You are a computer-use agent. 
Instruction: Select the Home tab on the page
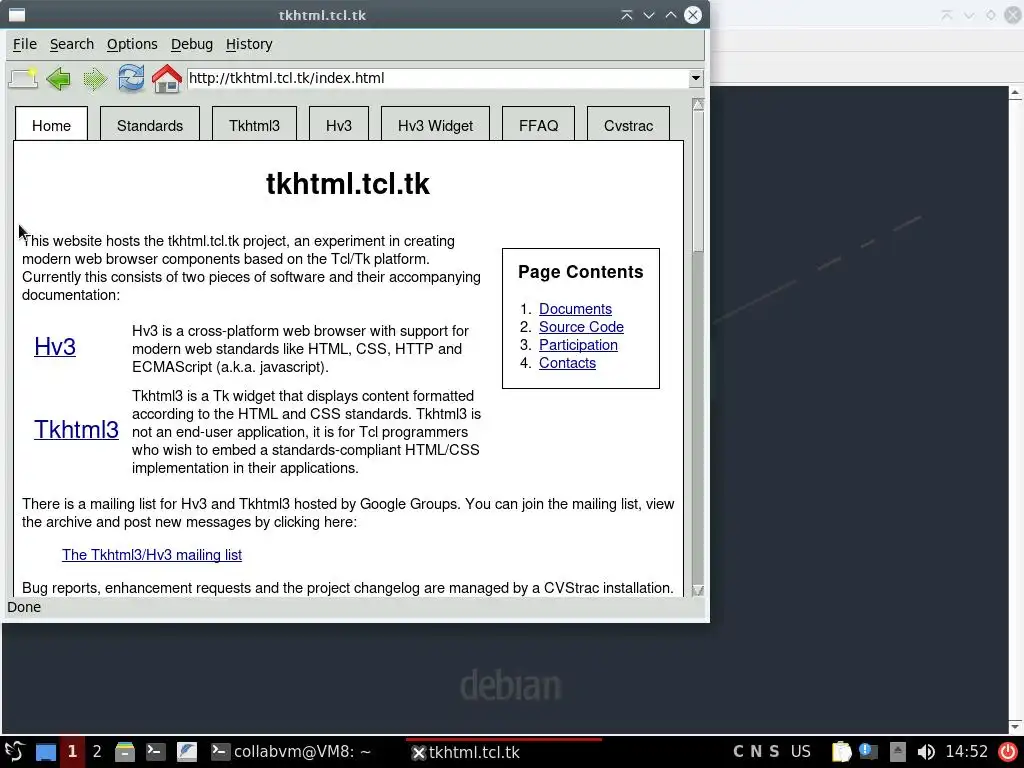[51, 125]
